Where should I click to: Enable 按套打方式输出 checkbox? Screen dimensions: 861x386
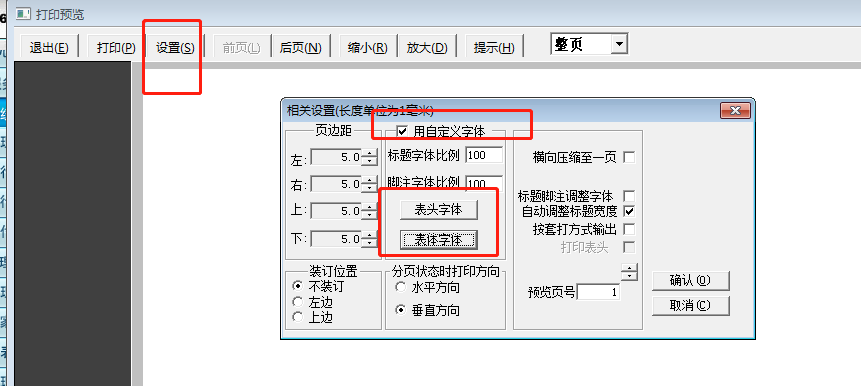(x=629, y=229)
